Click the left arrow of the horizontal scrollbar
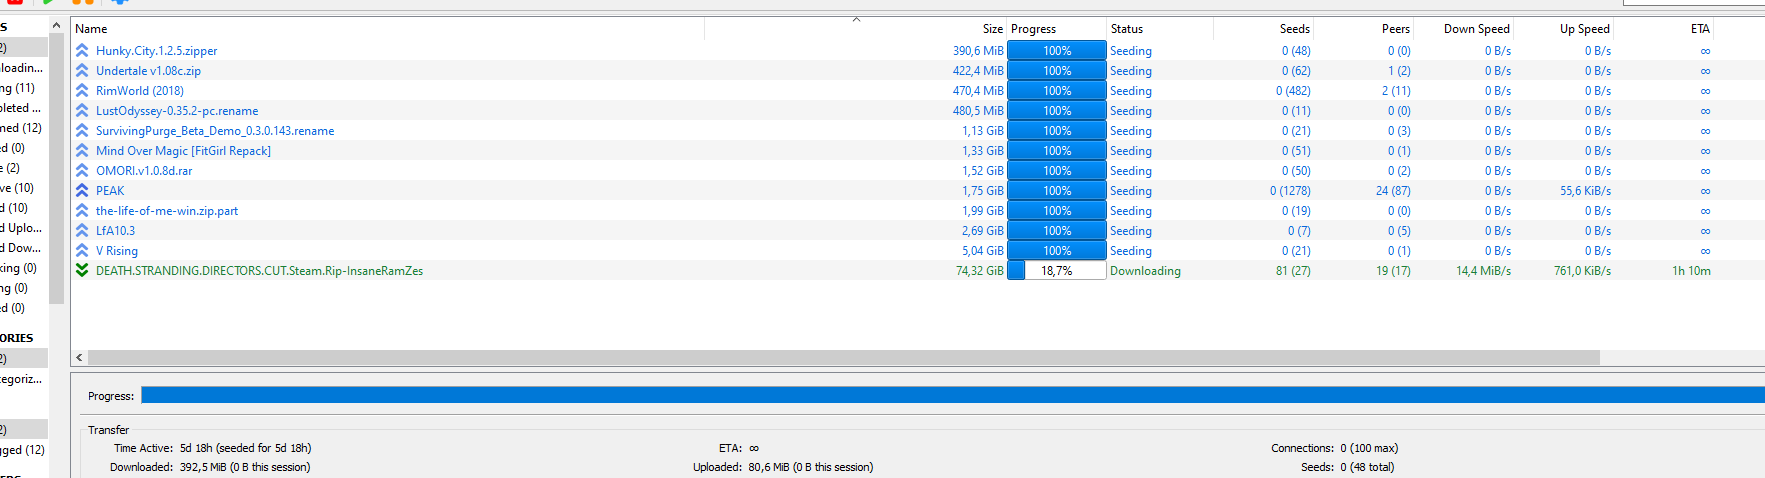The width and height of the screenshot is (1765, 478). click(x=79, y=357)
